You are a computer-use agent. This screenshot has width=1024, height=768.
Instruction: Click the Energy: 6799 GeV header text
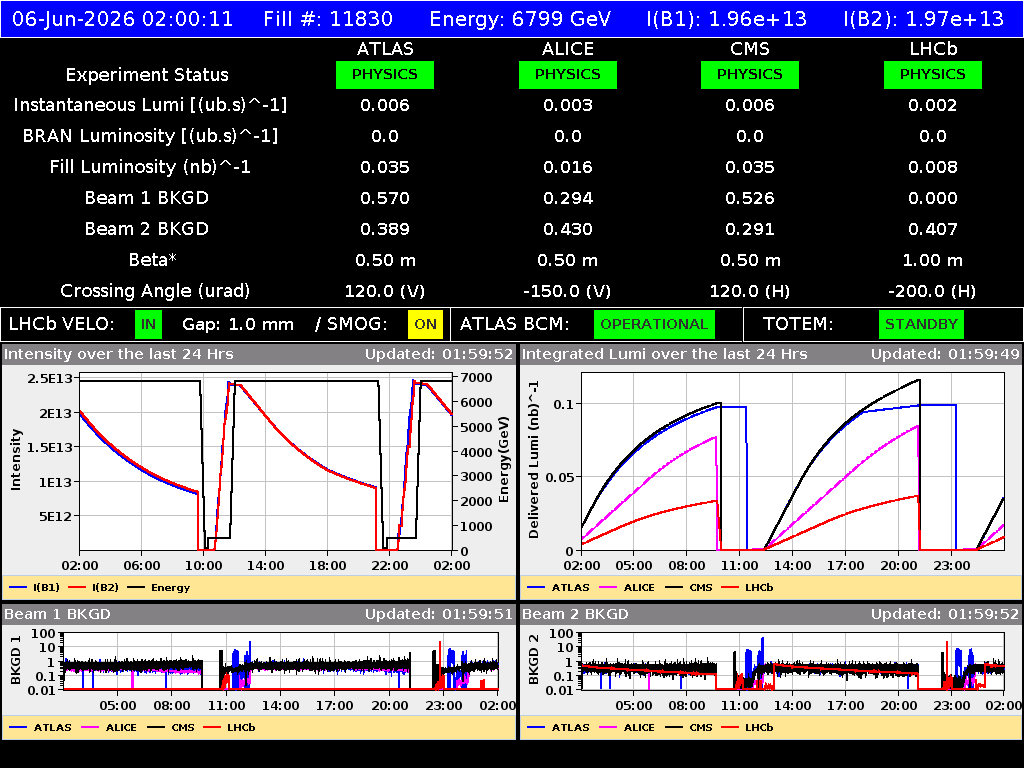[520, 19]
